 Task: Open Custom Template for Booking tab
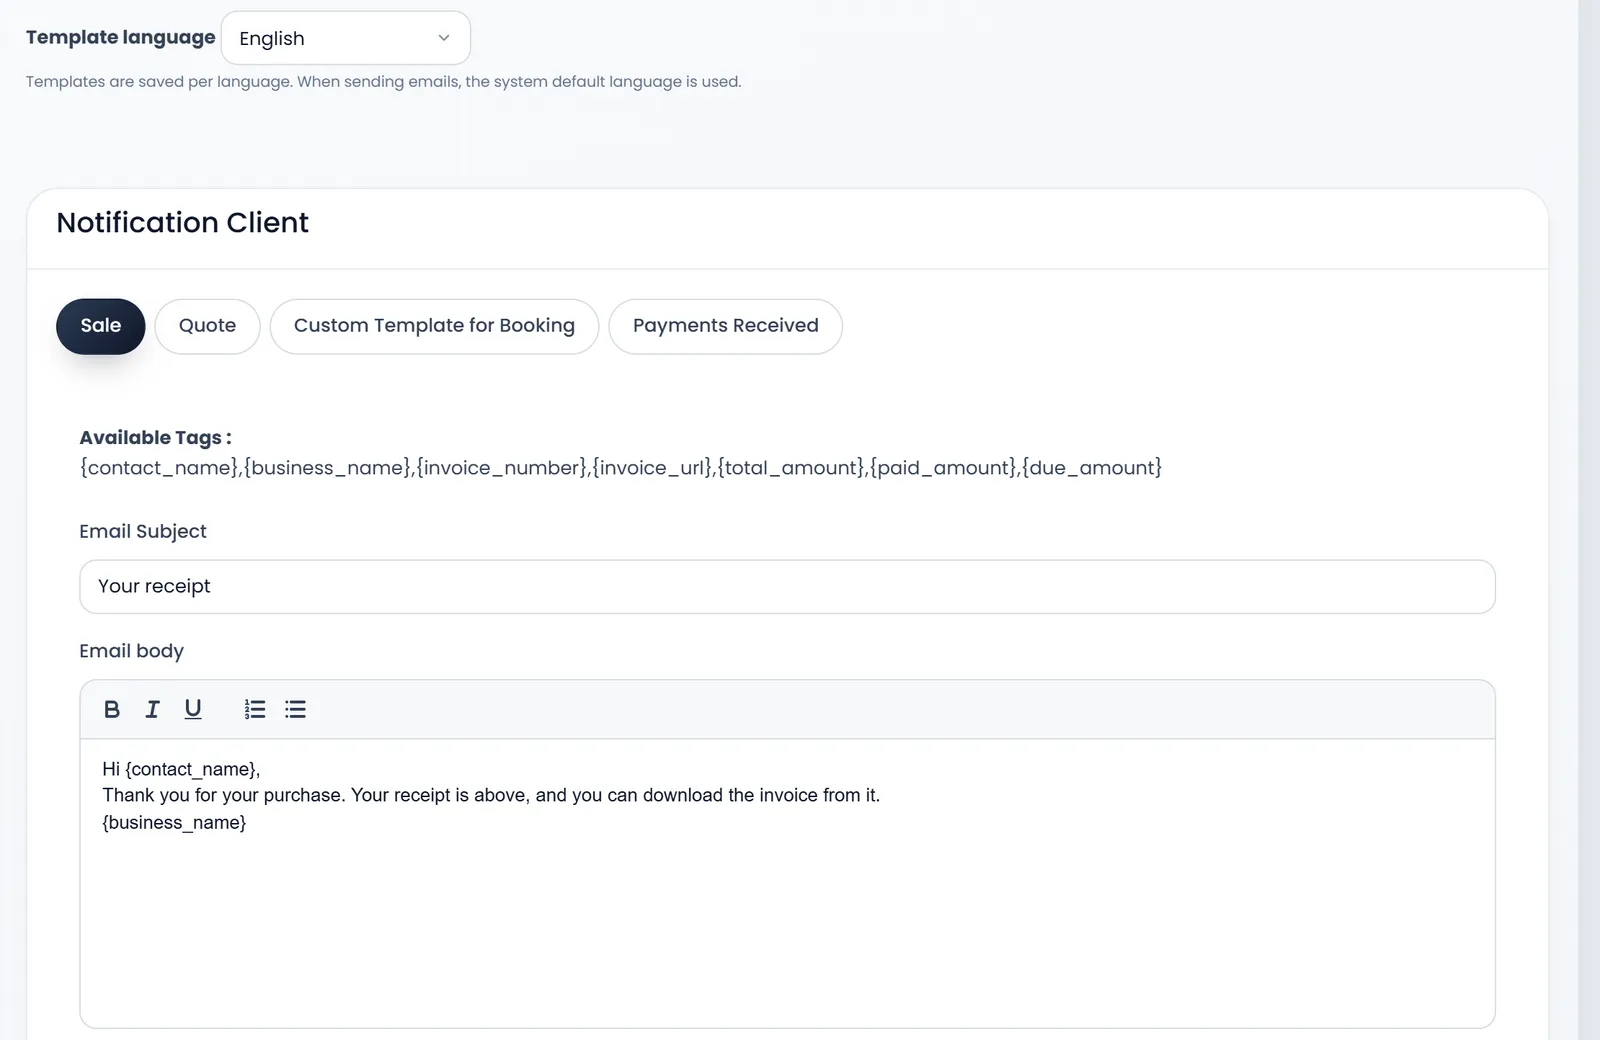(x=434, y=326)
